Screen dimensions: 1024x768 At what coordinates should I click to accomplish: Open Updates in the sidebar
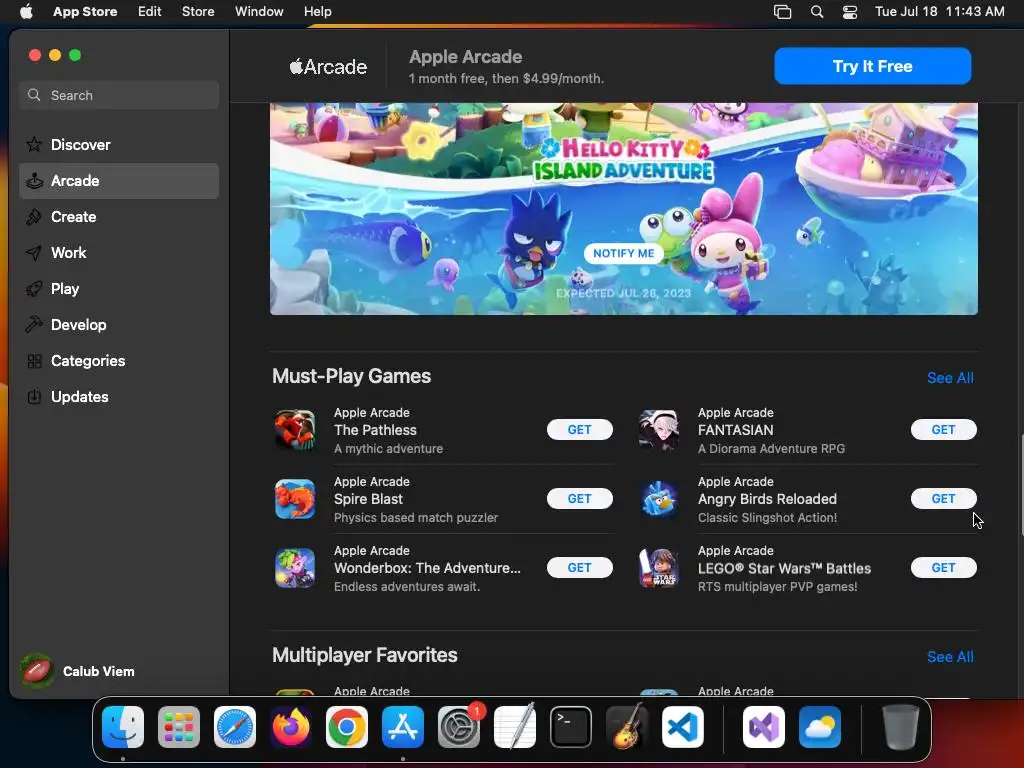(119, 396)
